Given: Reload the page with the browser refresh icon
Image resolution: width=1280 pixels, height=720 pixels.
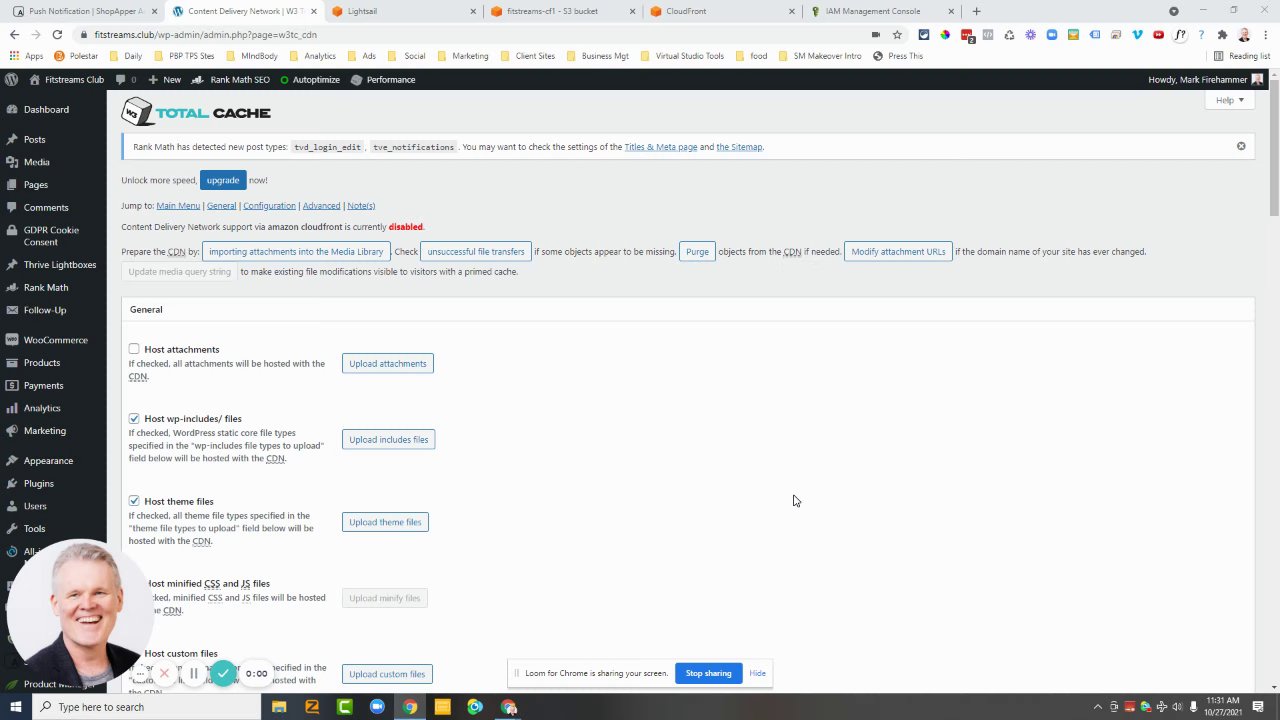Looking at the screenshot, I should click(57, 34).
